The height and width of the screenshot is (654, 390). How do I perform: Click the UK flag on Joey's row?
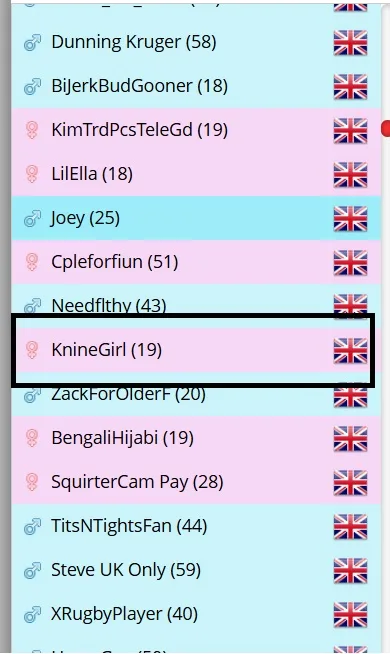(350, 219)
